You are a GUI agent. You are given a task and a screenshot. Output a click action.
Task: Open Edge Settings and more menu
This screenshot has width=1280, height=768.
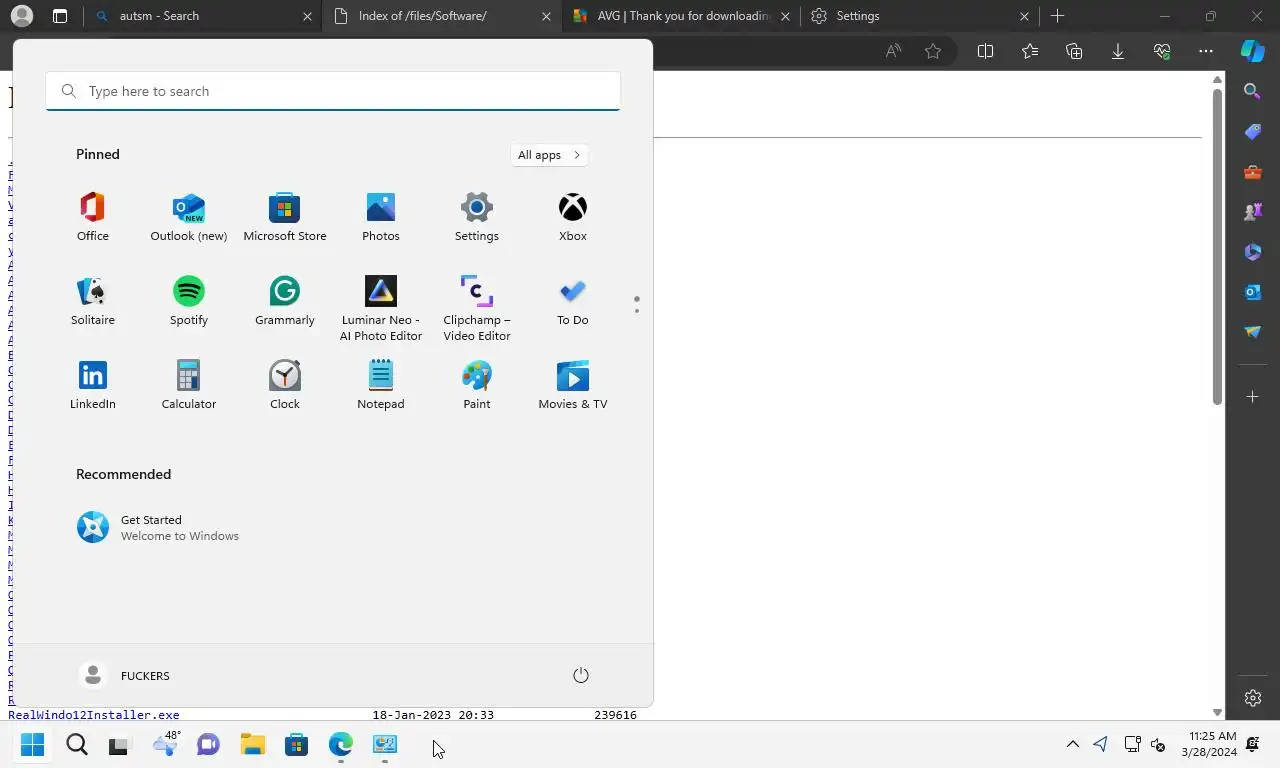[1206, 51]
